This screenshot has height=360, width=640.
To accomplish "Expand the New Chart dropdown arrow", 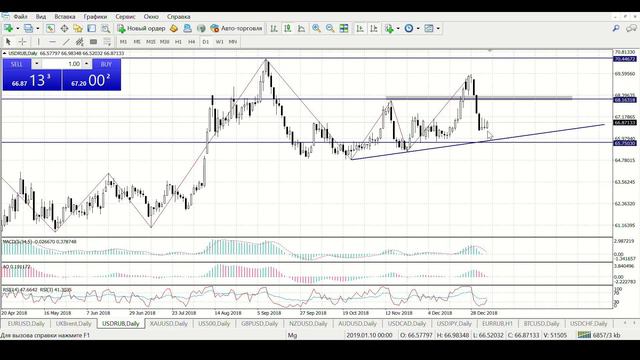I will point(18,29).
